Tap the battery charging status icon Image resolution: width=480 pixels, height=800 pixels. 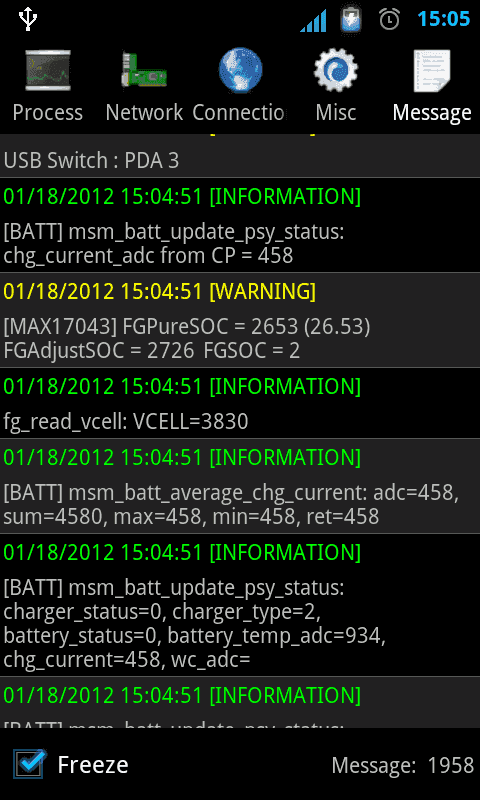(351, 19)
